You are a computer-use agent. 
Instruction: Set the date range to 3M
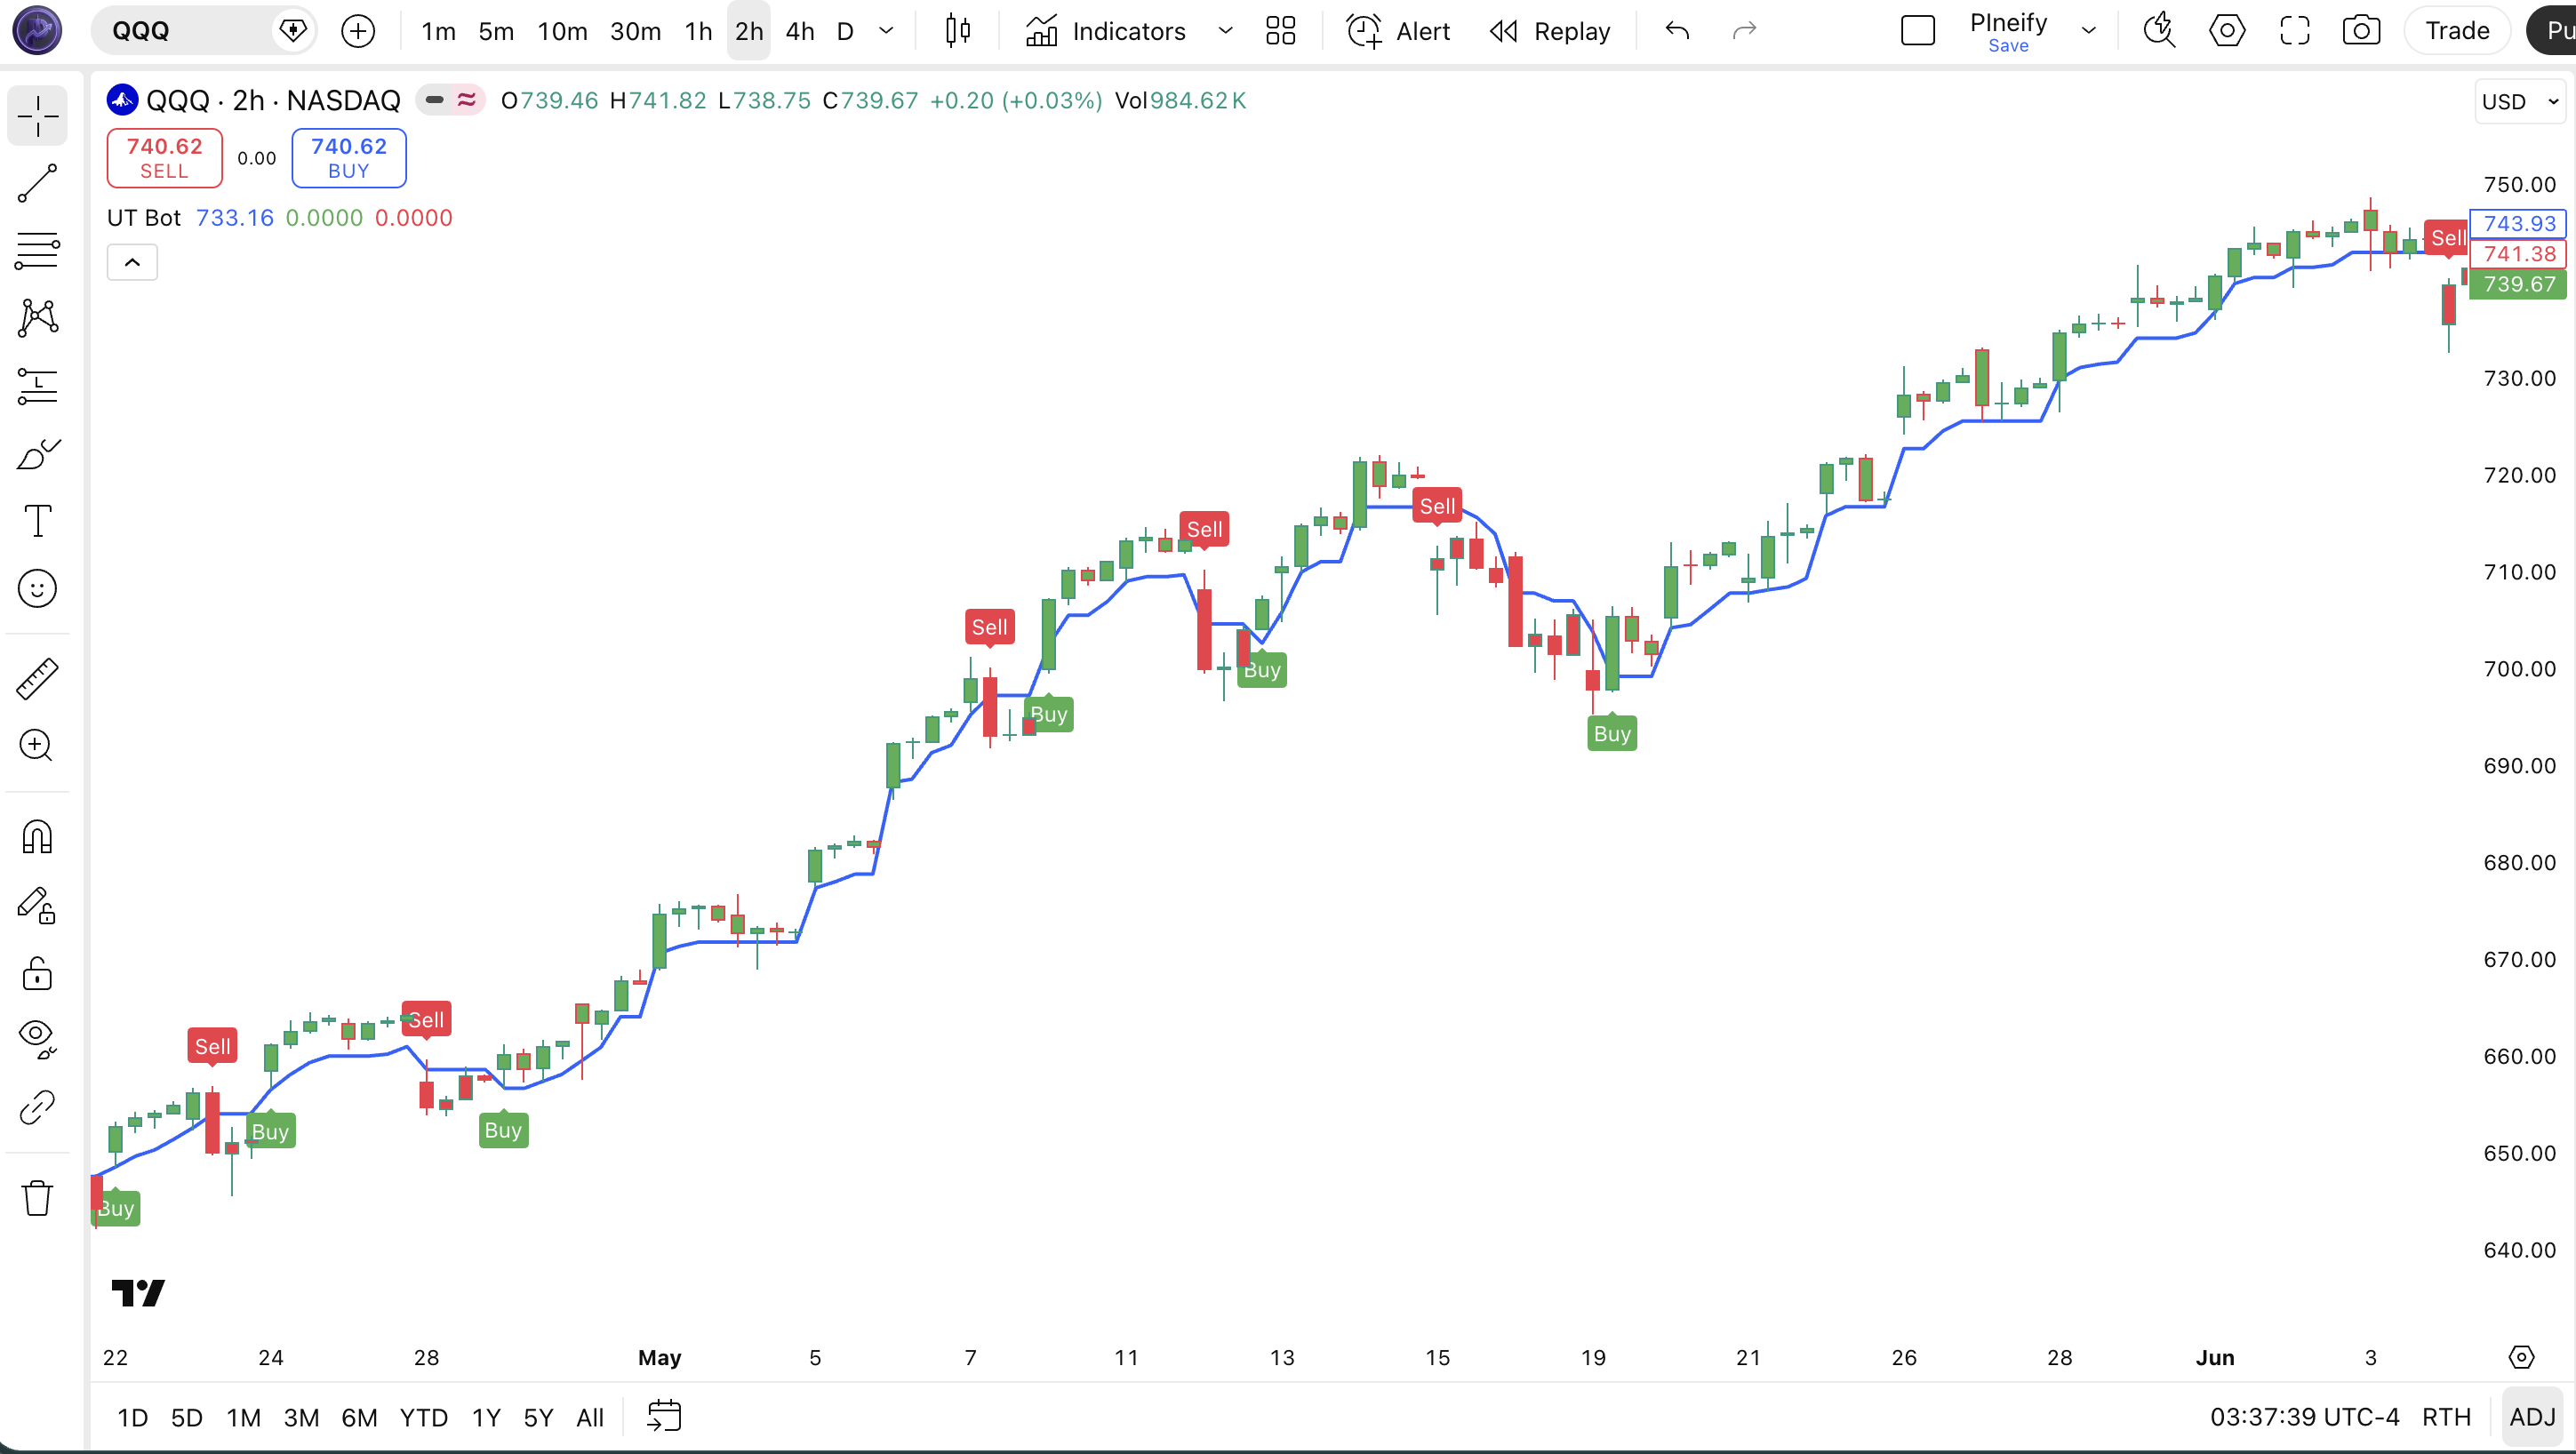(301, 1417)
